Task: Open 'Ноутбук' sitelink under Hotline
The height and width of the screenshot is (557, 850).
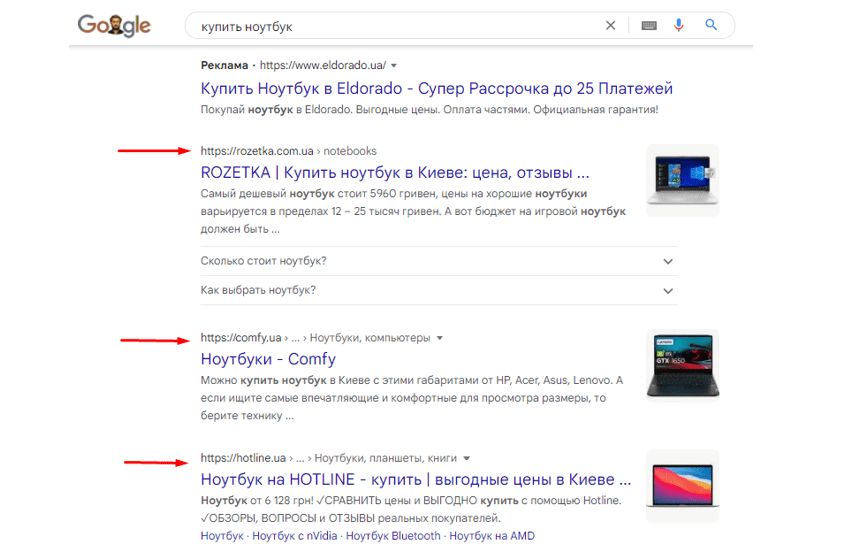Action: [x=222, y=536]
